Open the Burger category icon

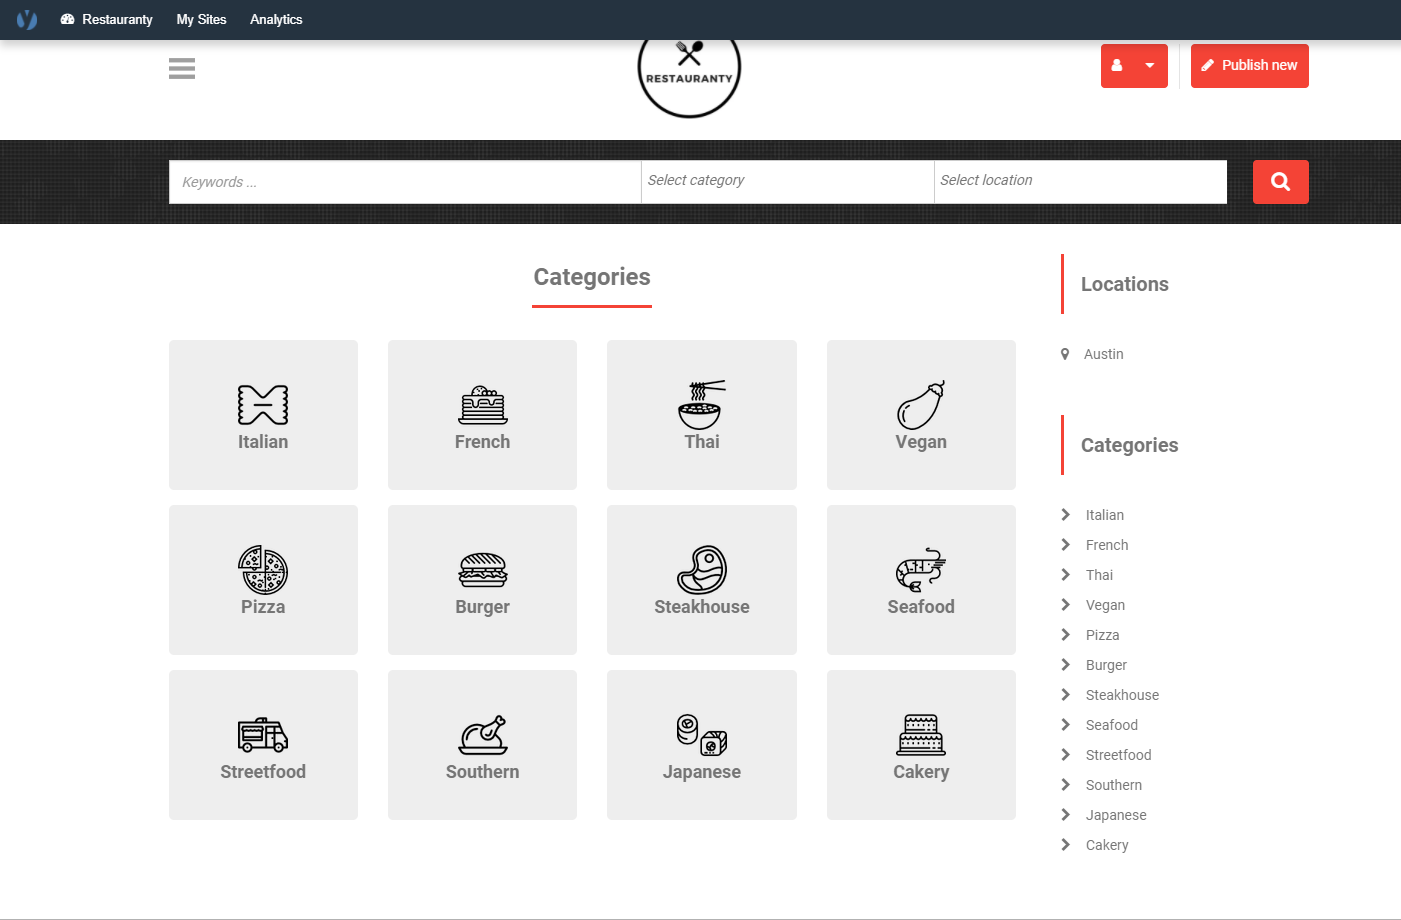coord(483,570)
